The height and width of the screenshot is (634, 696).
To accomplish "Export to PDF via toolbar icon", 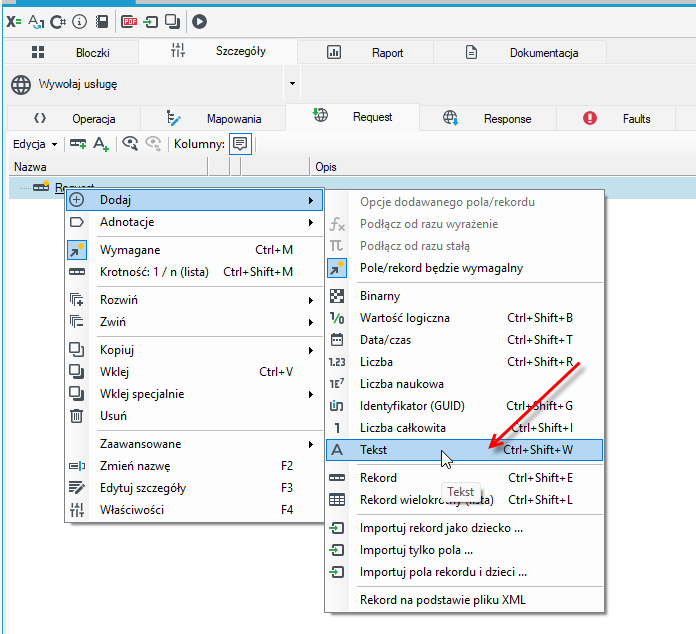I will tap(129, 21).
